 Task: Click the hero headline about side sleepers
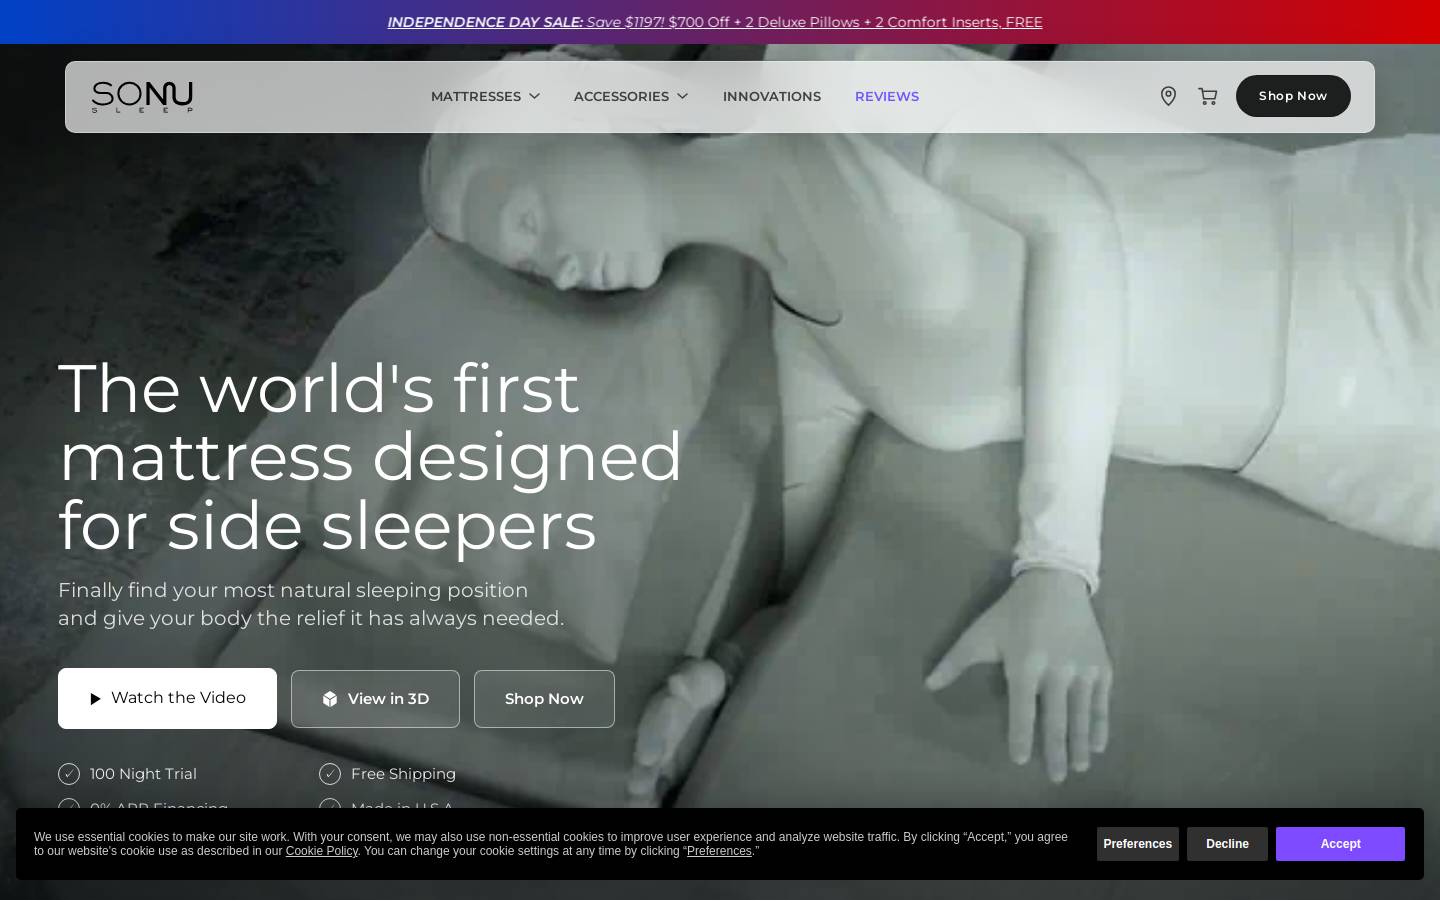tap(370, 456)
